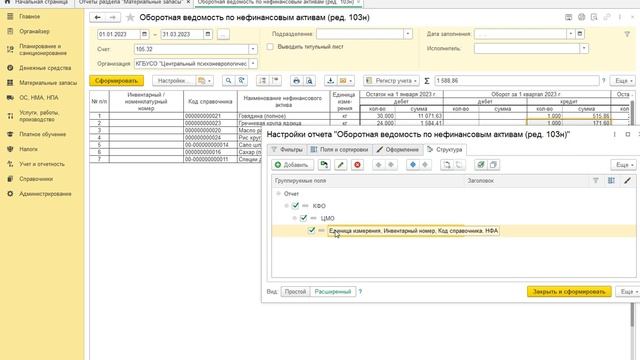Viewport: 640px width, 360px height.
Task: Click the column-header pencil icon in structure table
Action: [x=627, y=180]
